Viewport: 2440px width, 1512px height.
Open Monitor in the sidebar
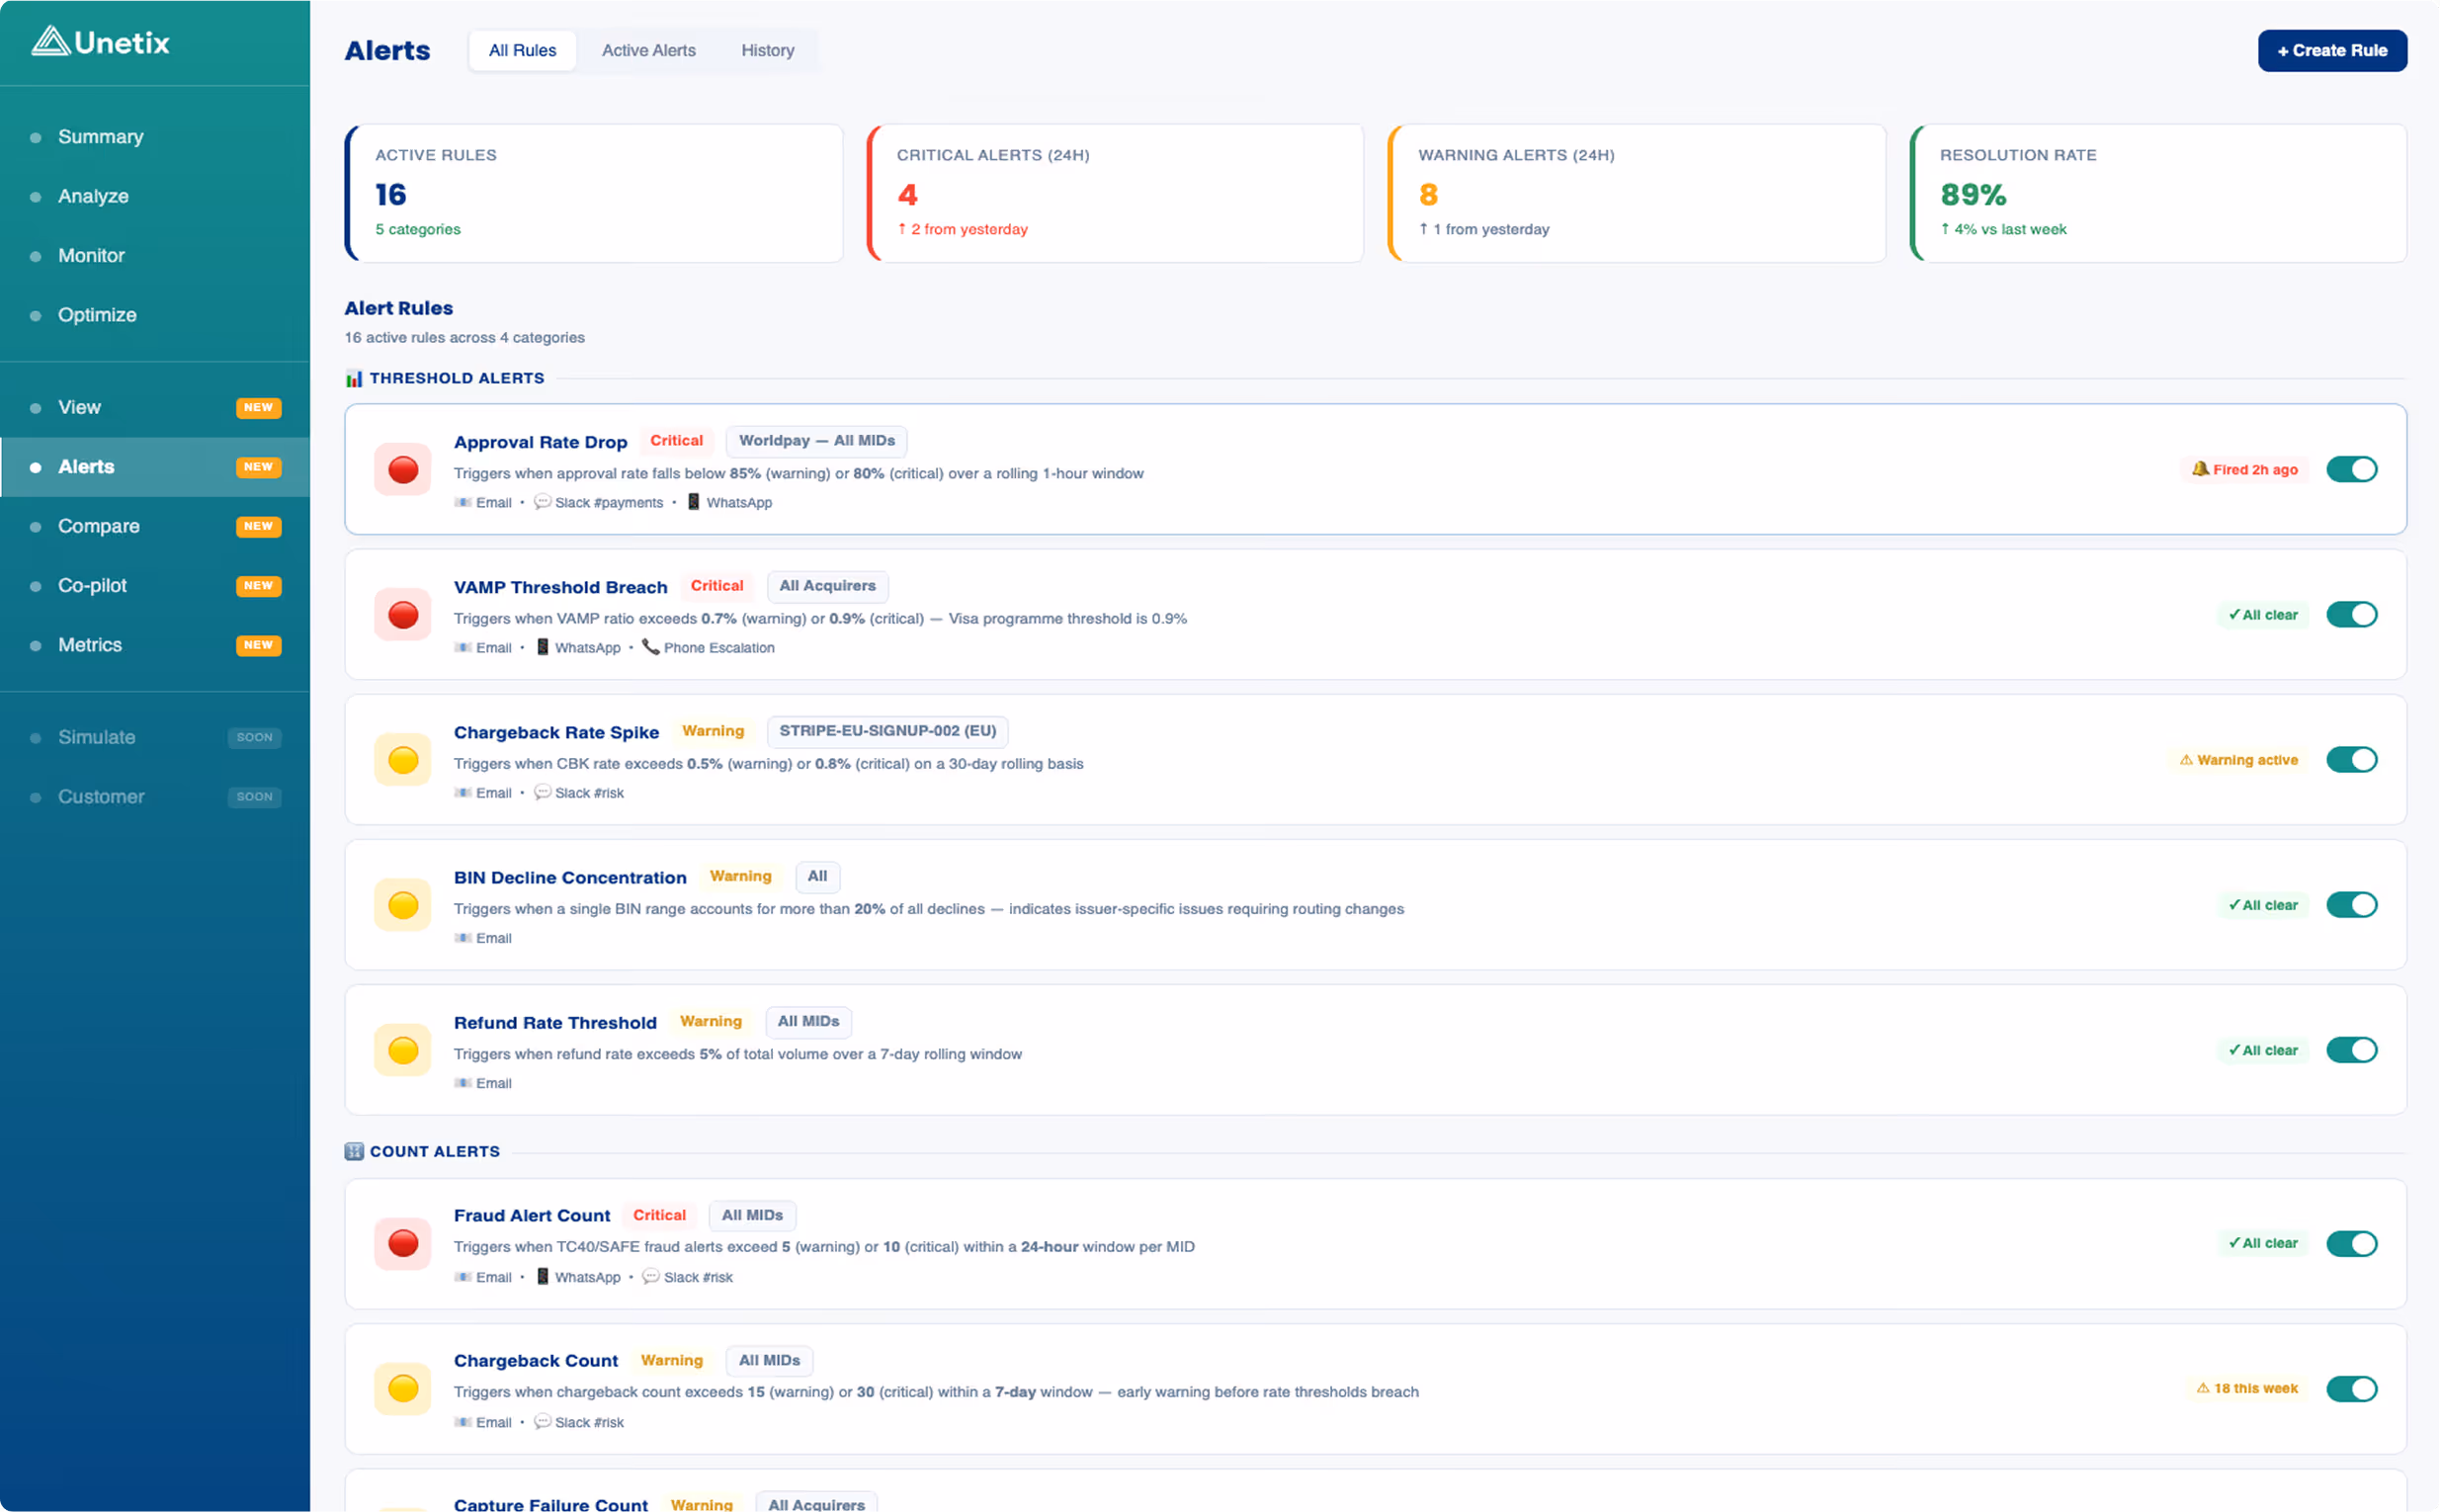(155, 255)
